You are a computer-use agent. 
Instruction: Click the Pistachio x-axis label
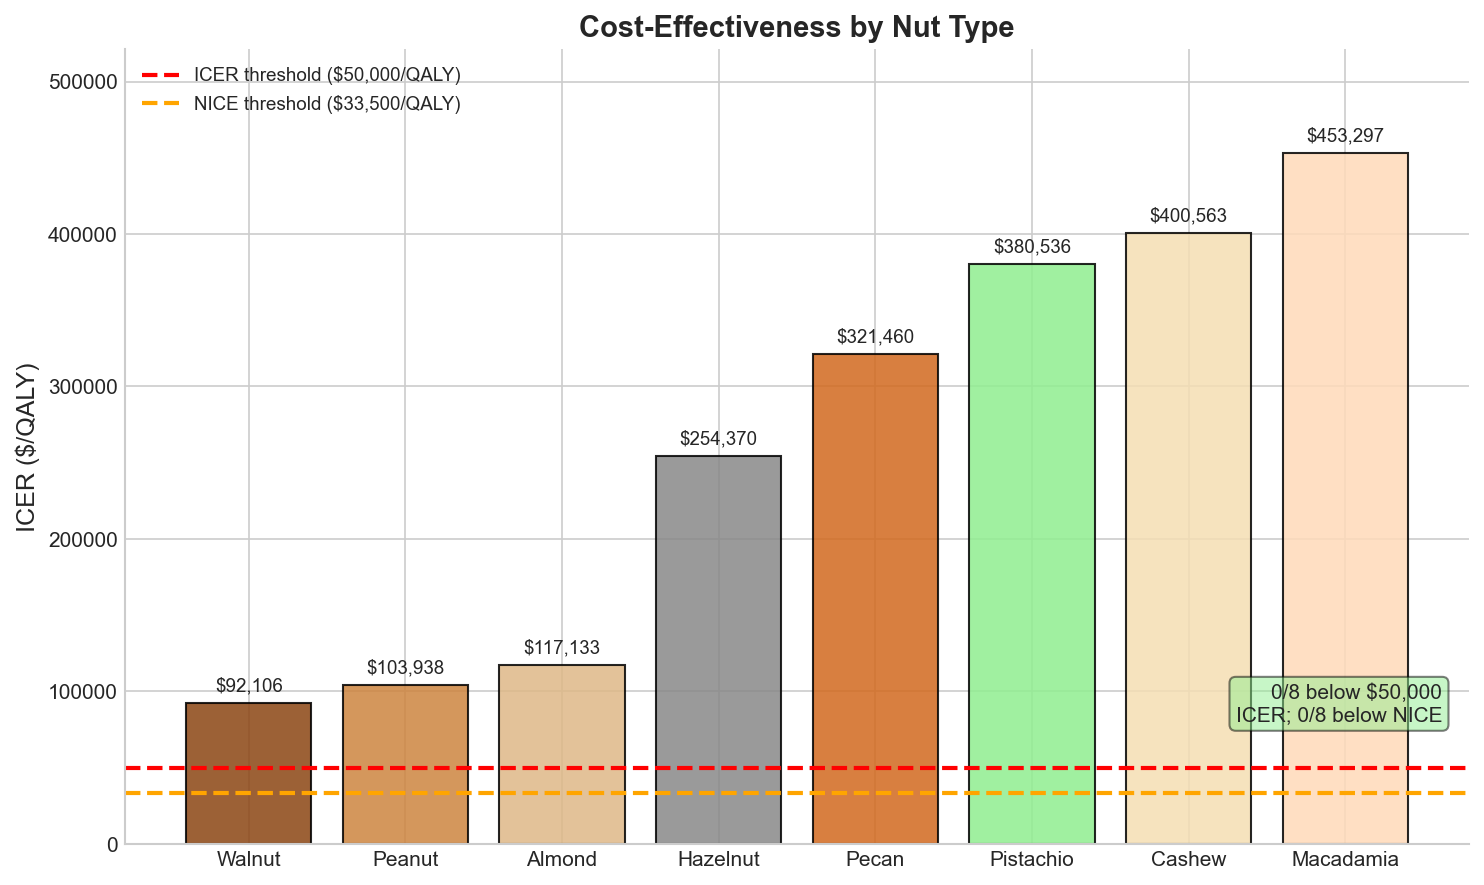[1032, 860]
